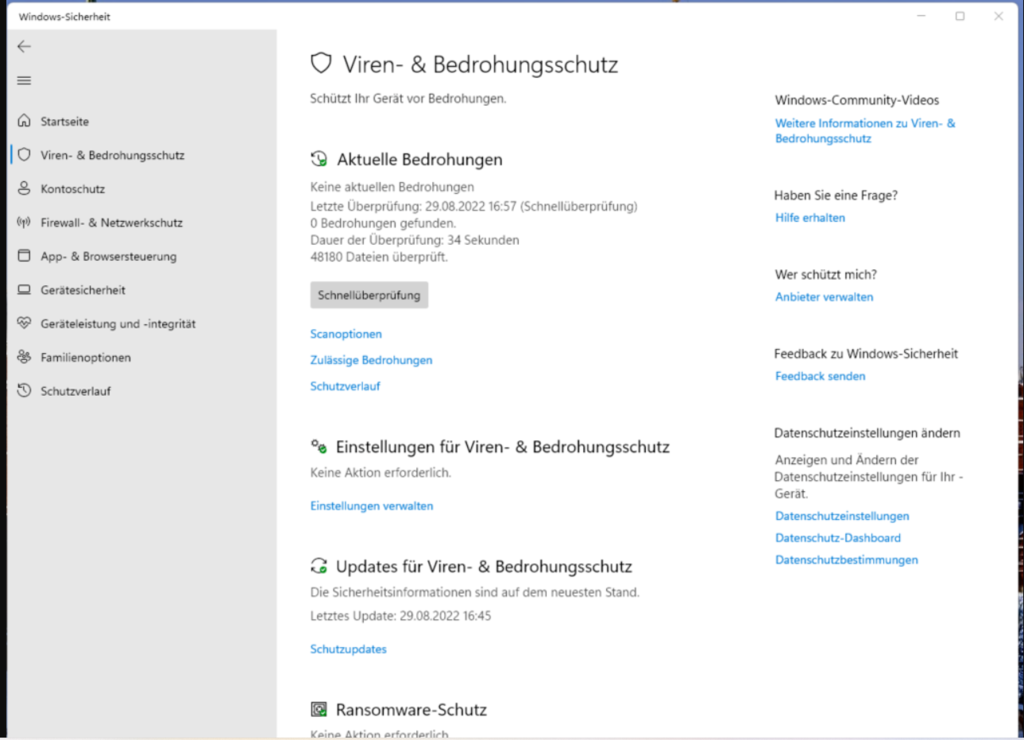1024x740 pixels.
Task: Click the Kontoschutz person icon
Action: click(24, 188)
